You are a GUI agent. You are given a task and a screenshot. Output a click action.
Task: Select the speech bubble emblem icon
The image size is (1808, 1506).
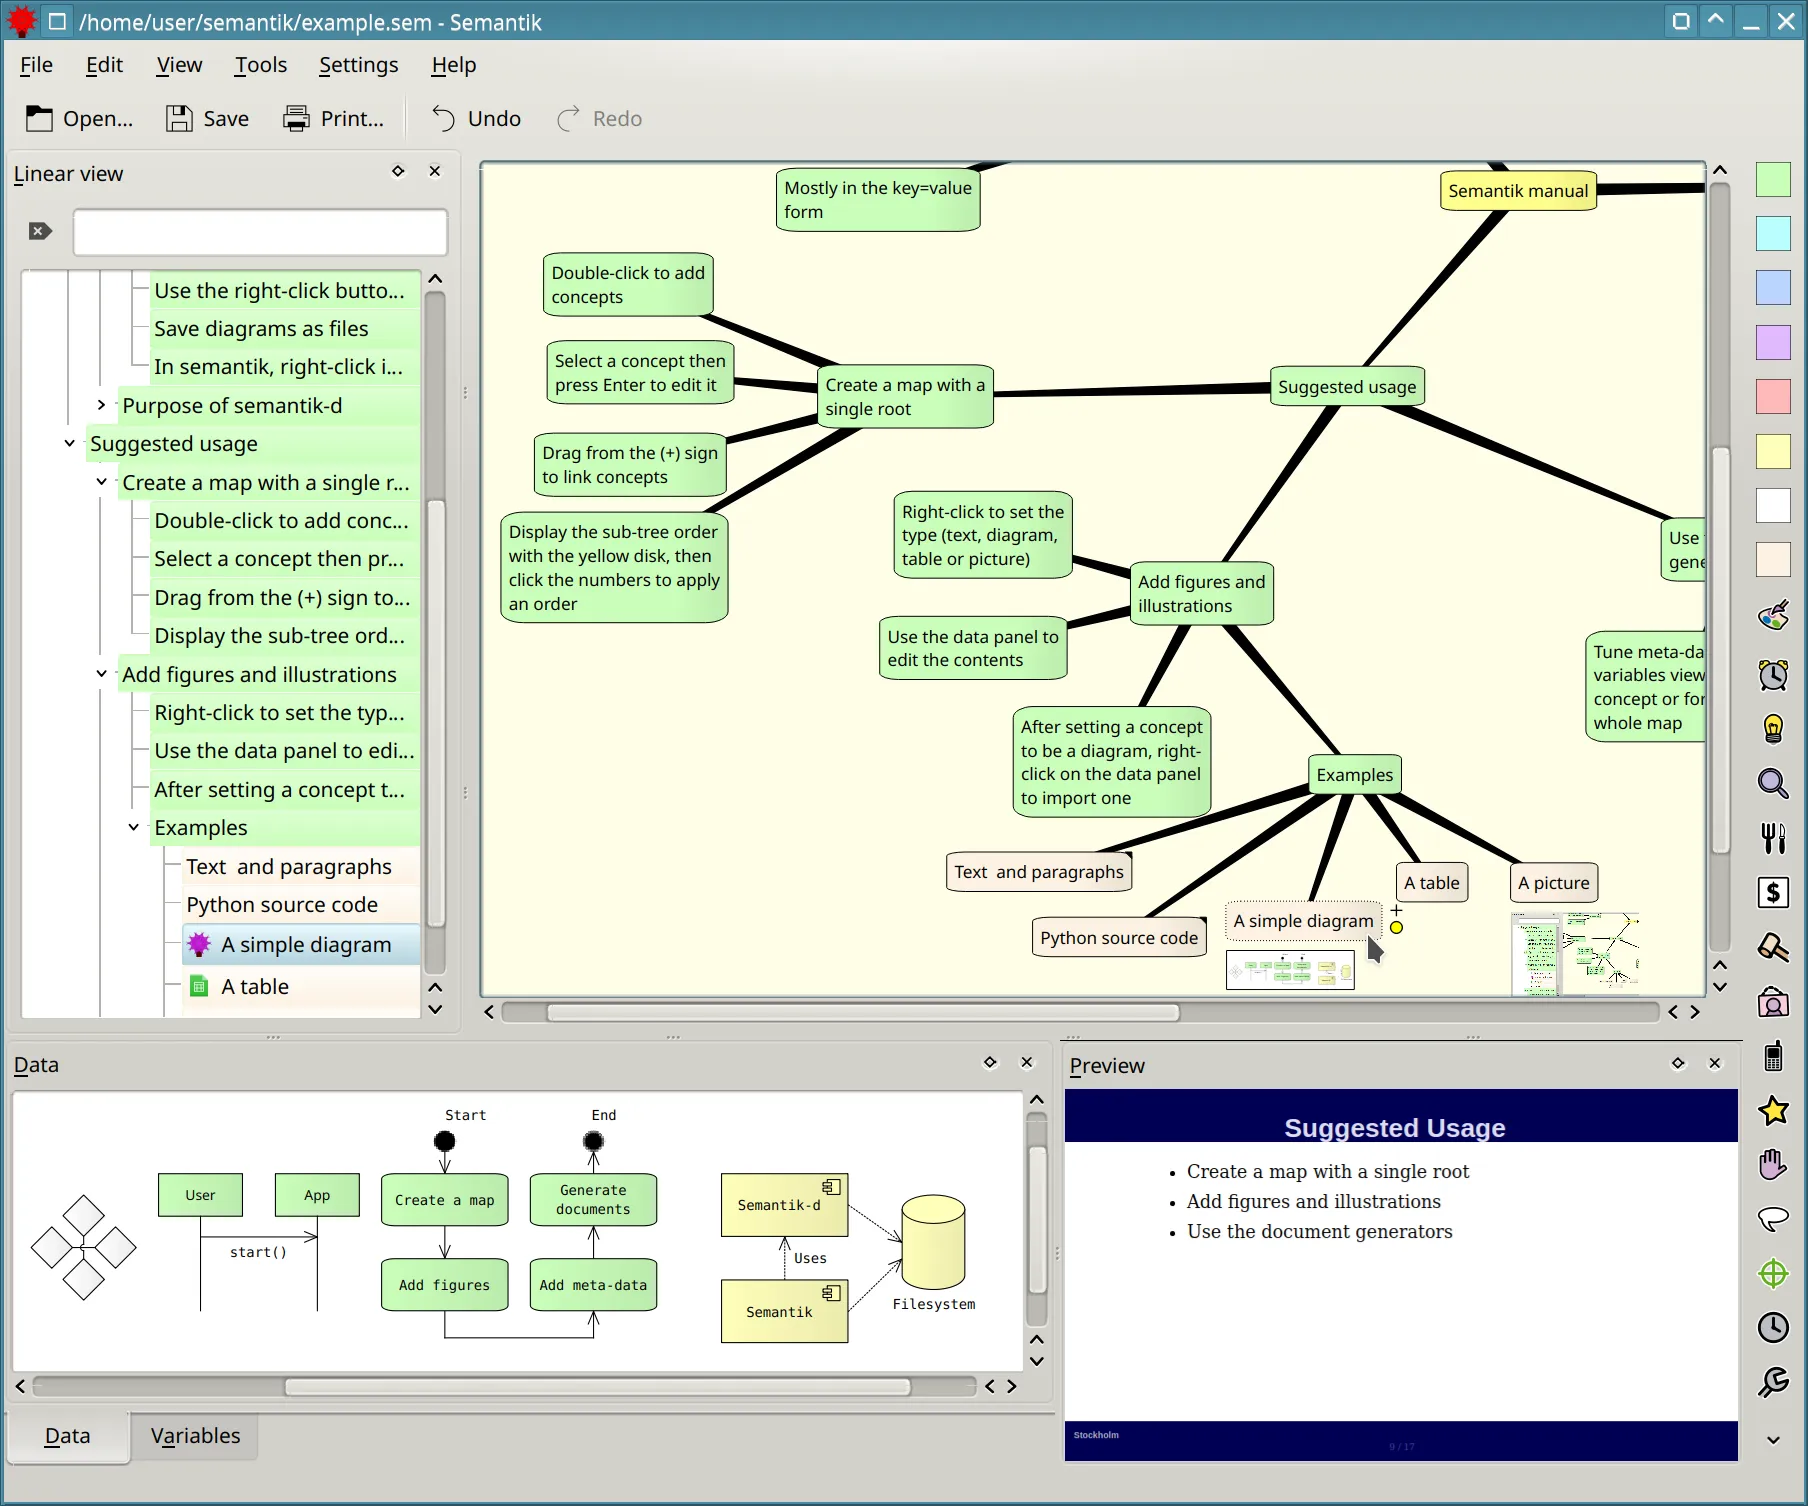[x=1772, y=1219]
